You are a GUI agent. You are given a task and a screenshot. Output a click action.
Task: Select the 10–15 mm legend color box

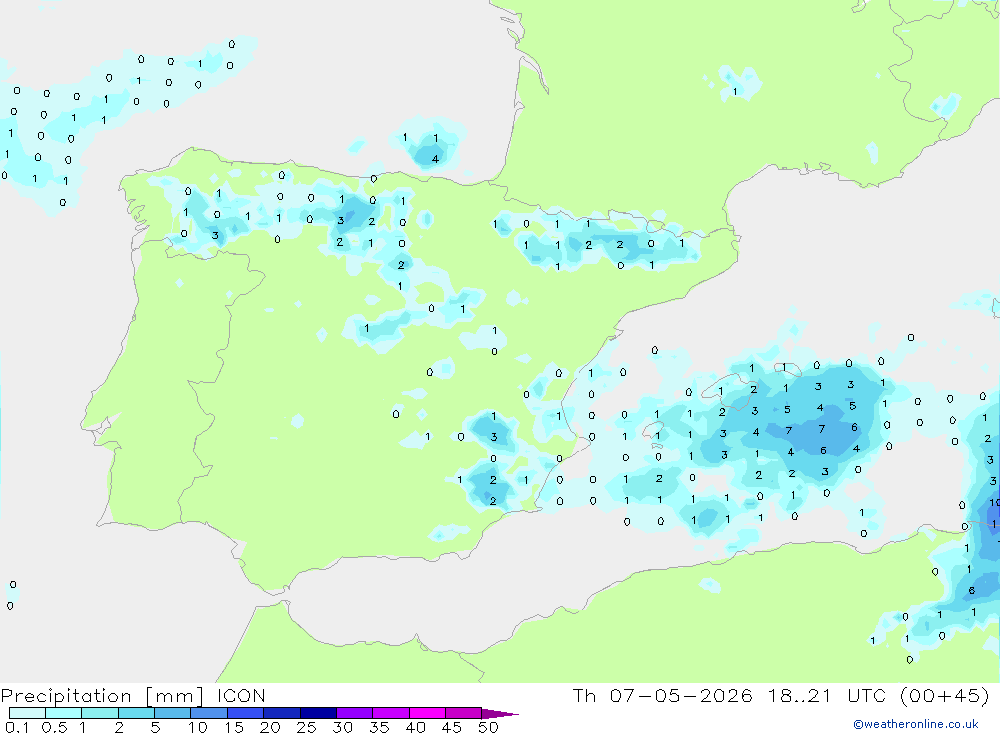pyautogui.click(x=209, y=713)
